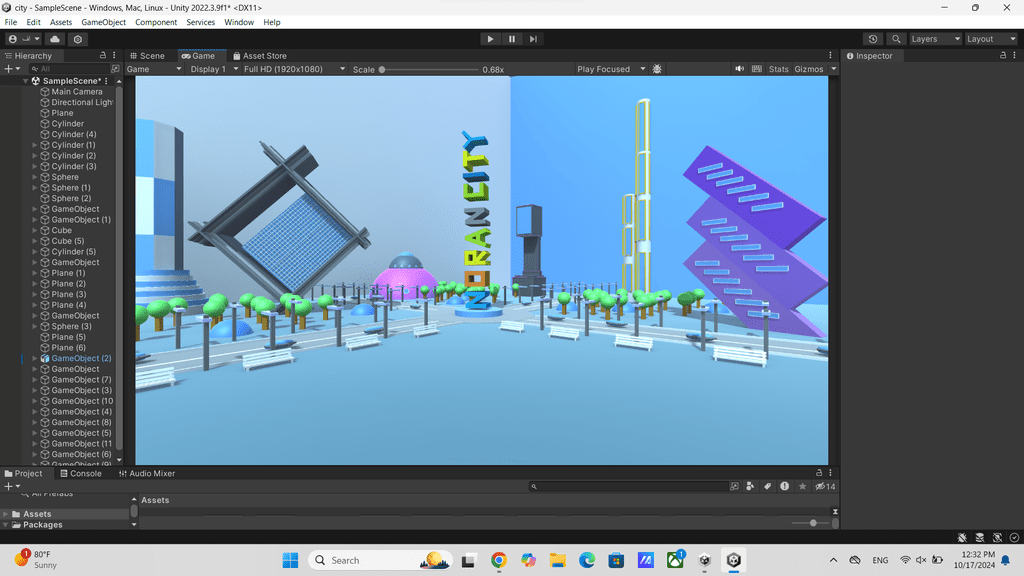Select the Audio Mixer tab
This screenshot has width=1024, height=576.
pos(147,473)
